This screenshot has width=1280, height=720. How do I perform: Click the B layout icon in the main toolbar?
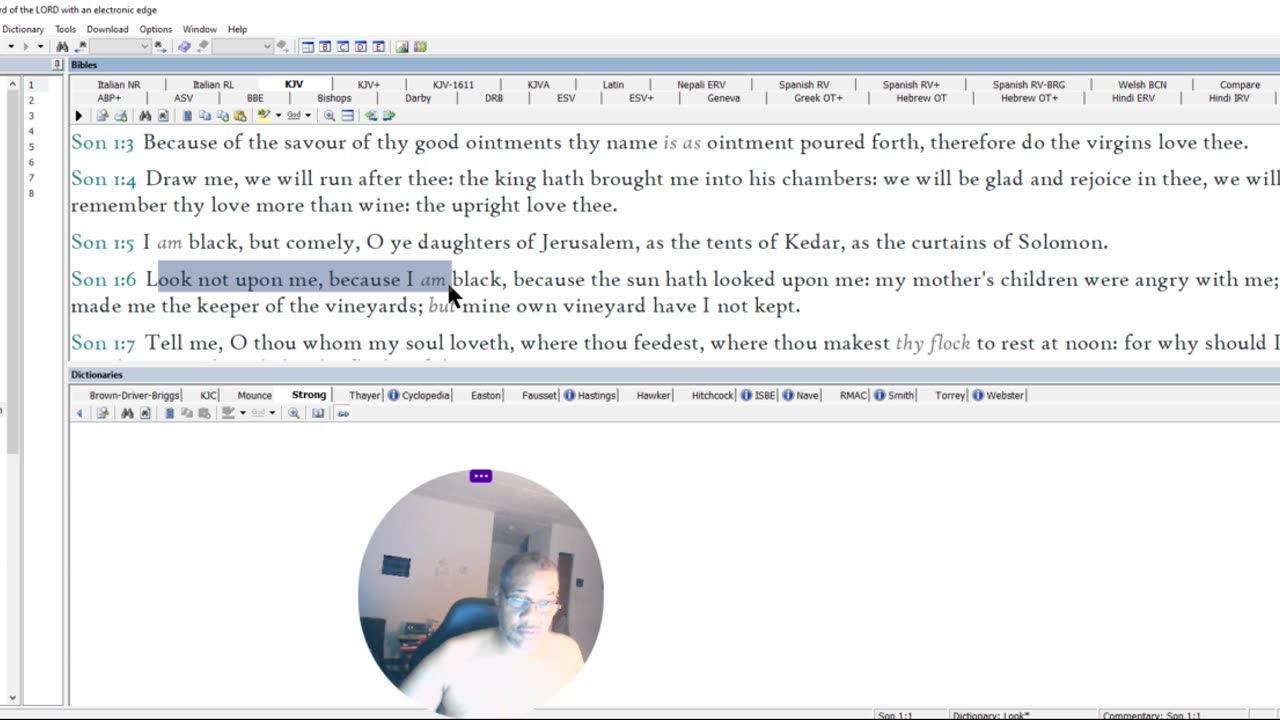pos(325,47)
